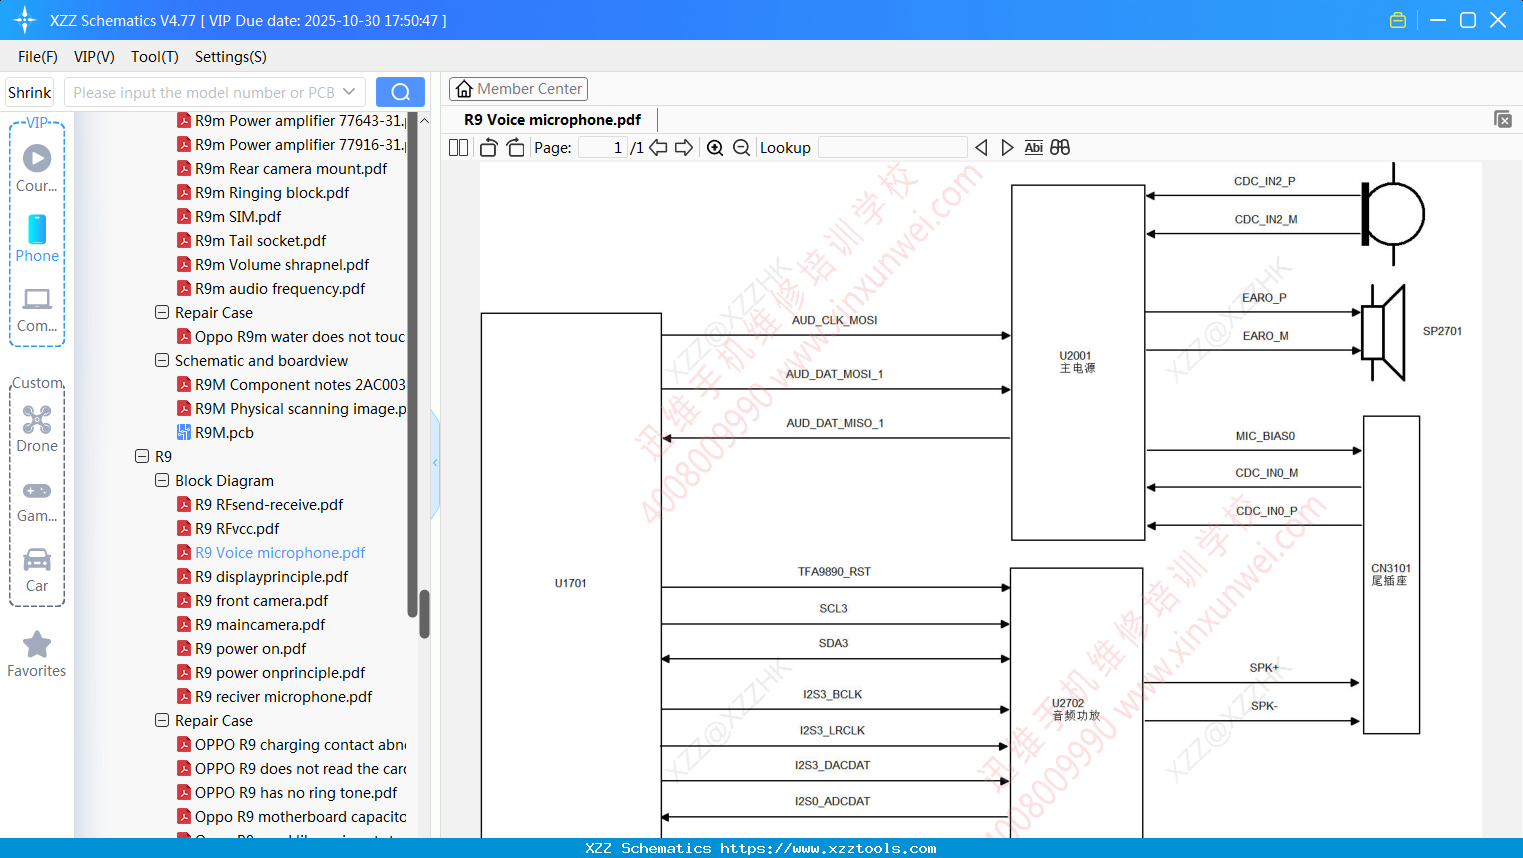Screen dimensions: 1523x858
Task: Open the R9M.pcb boardview file
Action: tap(224, 432)
